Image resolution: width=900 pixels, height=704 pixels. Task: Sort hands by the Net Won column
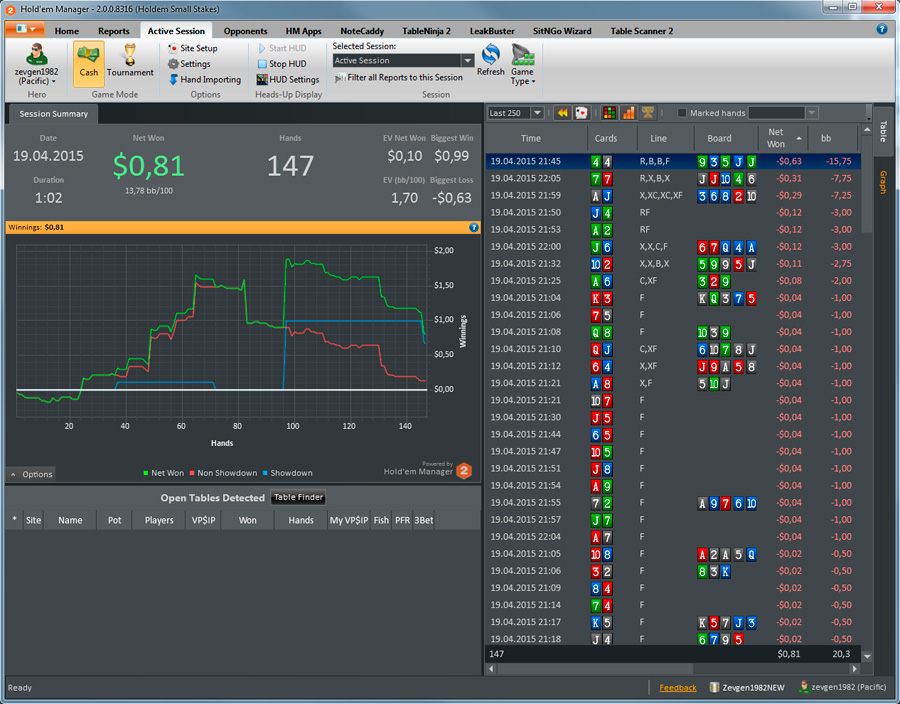click(782, 138)
